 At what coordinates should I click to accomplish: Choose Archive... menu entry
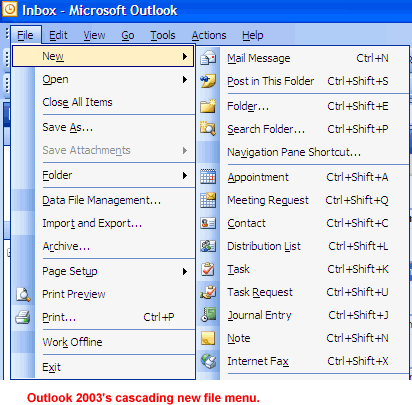(x=103, y=246)
